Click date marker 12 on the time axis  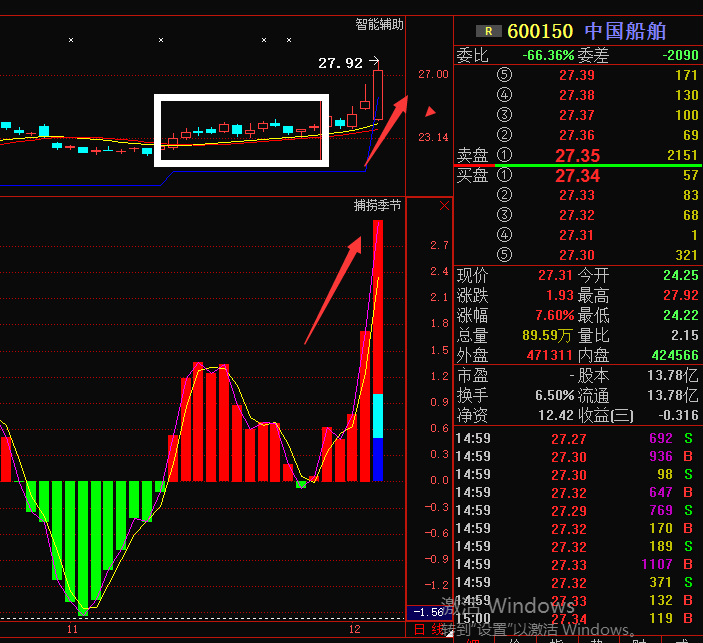[x=354, y=630]
